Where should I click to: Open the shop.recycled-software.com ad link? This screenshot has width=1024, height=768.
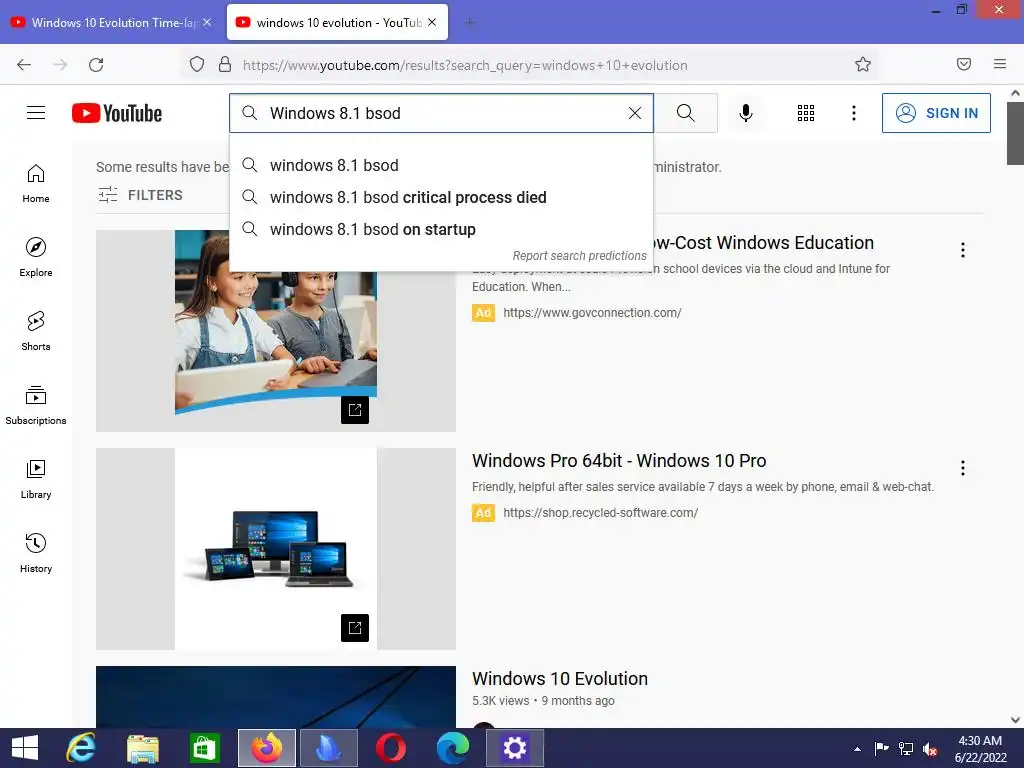[601, 513]
